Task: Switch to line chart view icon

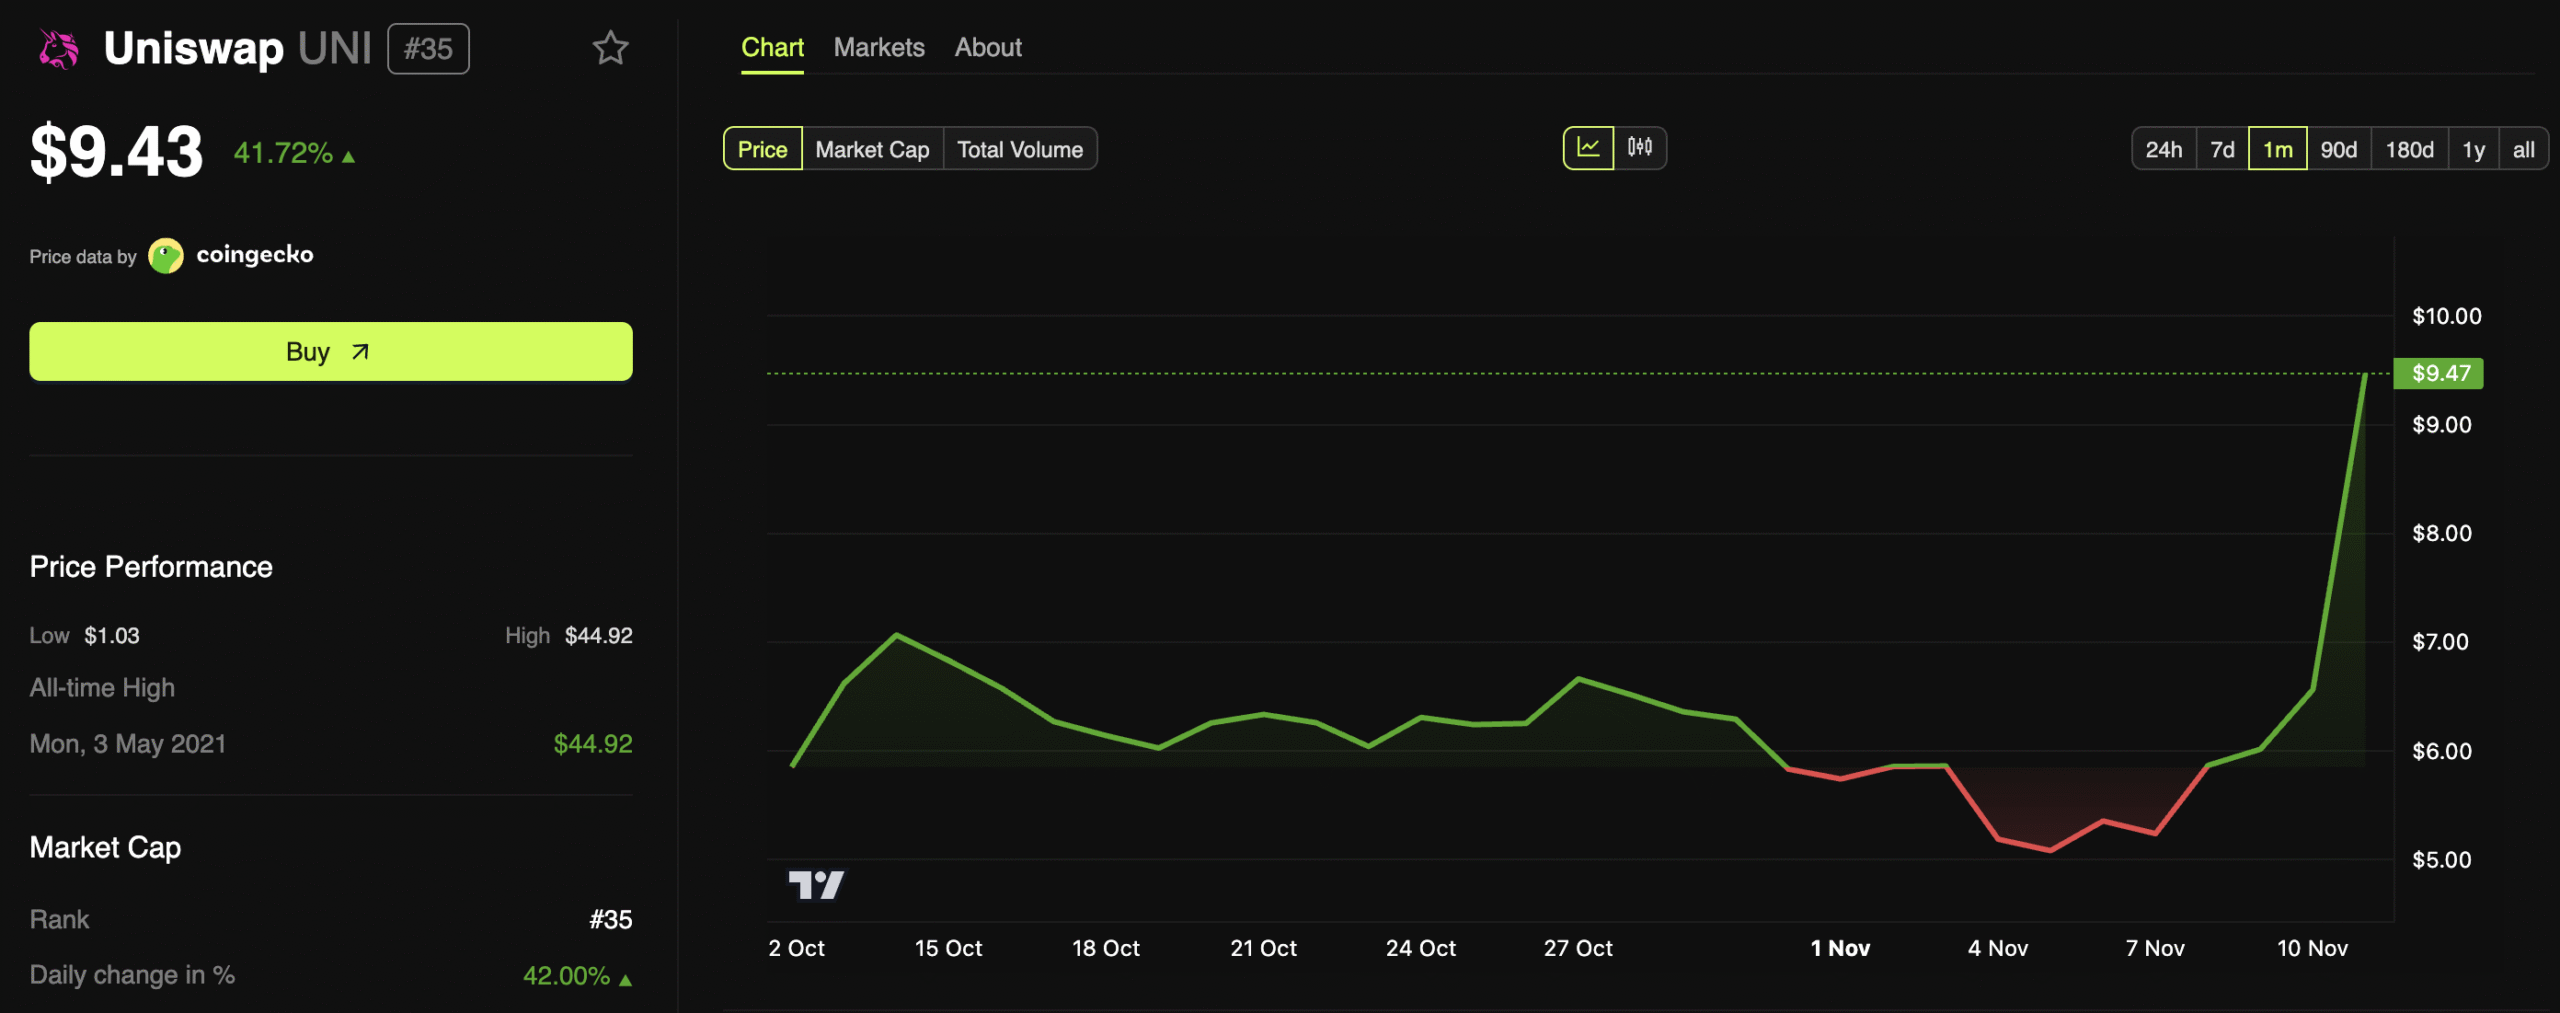Action: pyautogui.click(x=1588, y=148)
